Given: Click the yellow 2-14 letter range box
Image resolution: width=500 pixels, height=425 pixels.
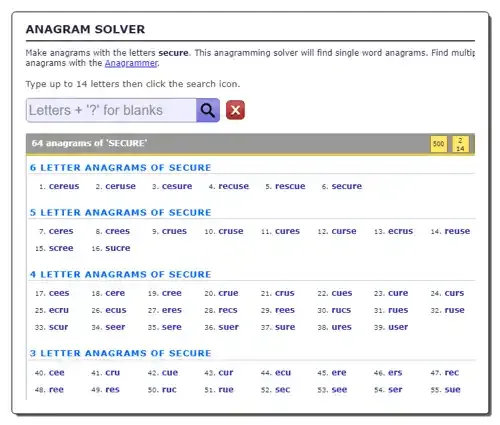Looking at the screenshot, I should tap(460, 144).
